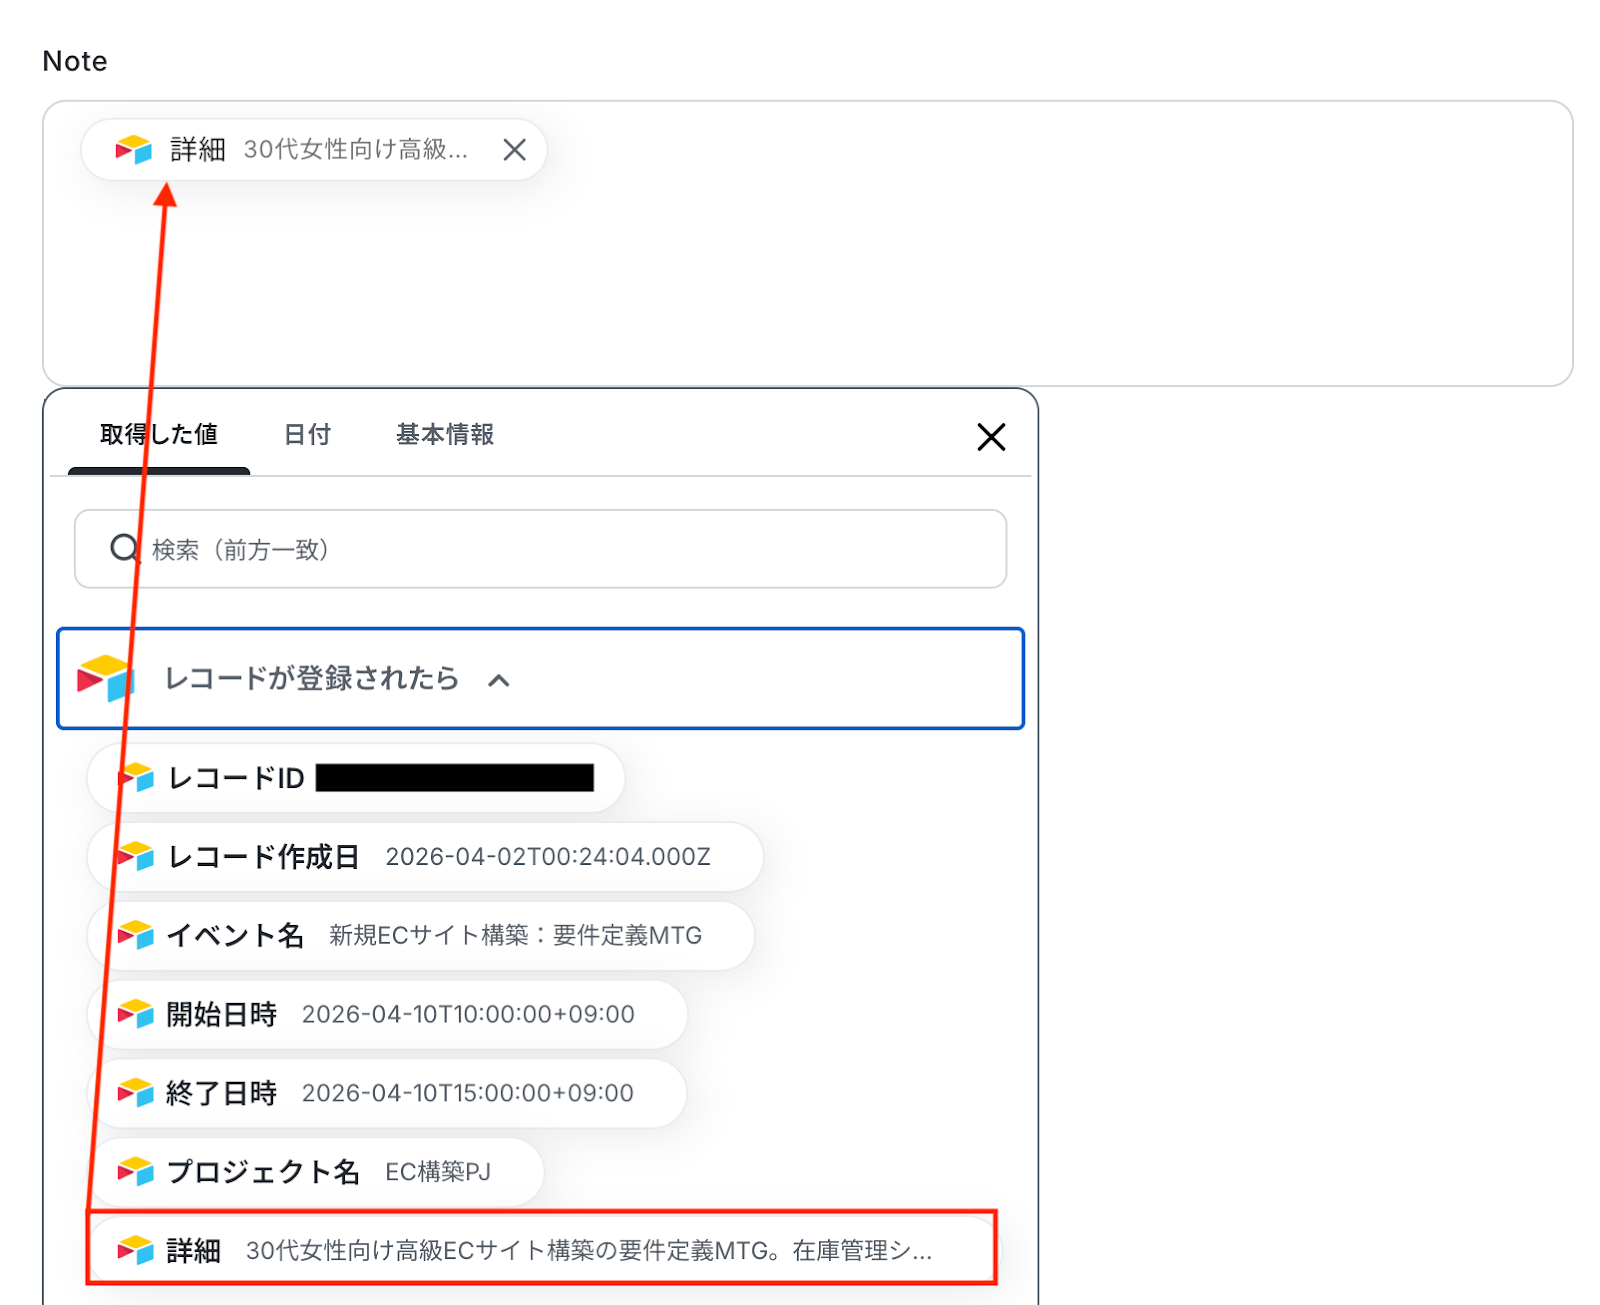Click the Note field label
The image size is (1600, 1305).
pos(75,61)
